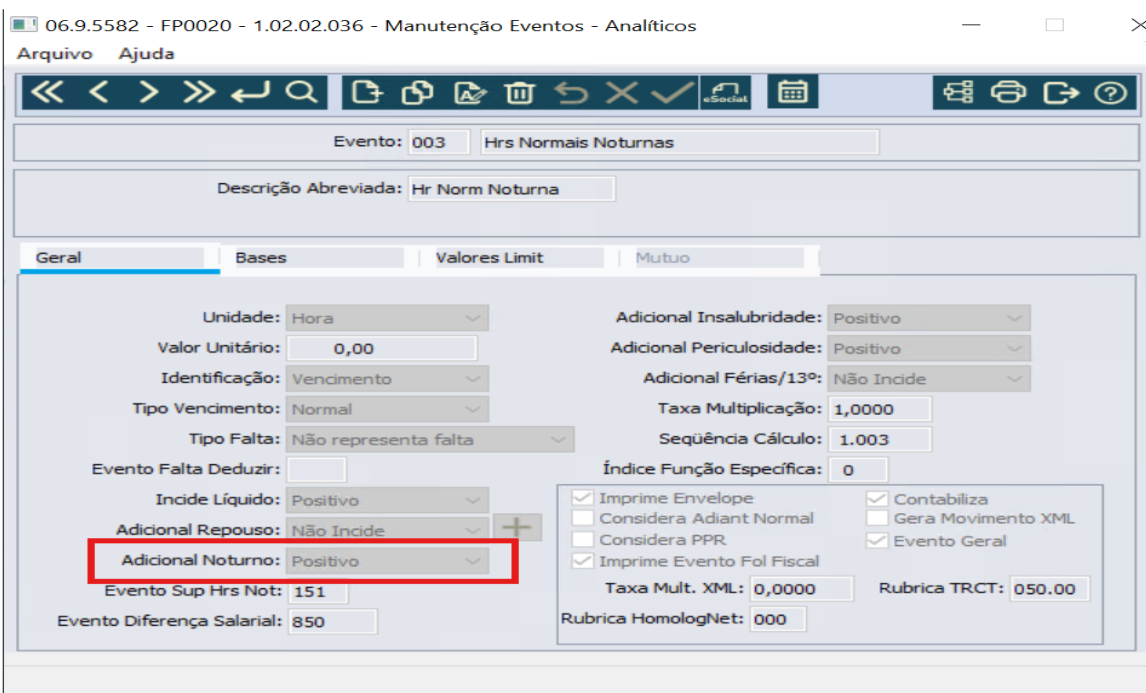
Task: Go to the first record
Action: (x=48, y=92)
